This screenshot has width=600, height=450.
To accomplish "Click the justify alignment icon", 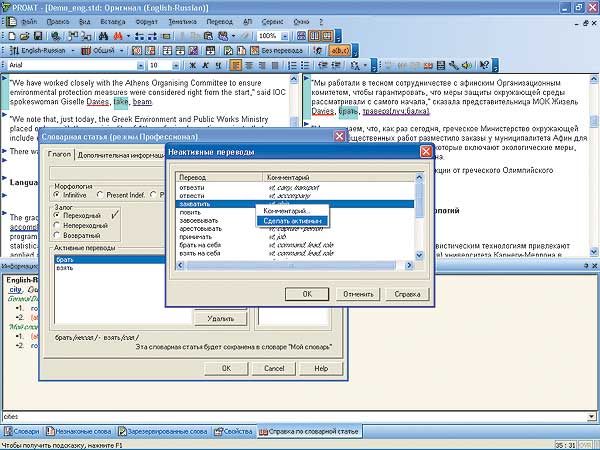I will coord(275,65).
